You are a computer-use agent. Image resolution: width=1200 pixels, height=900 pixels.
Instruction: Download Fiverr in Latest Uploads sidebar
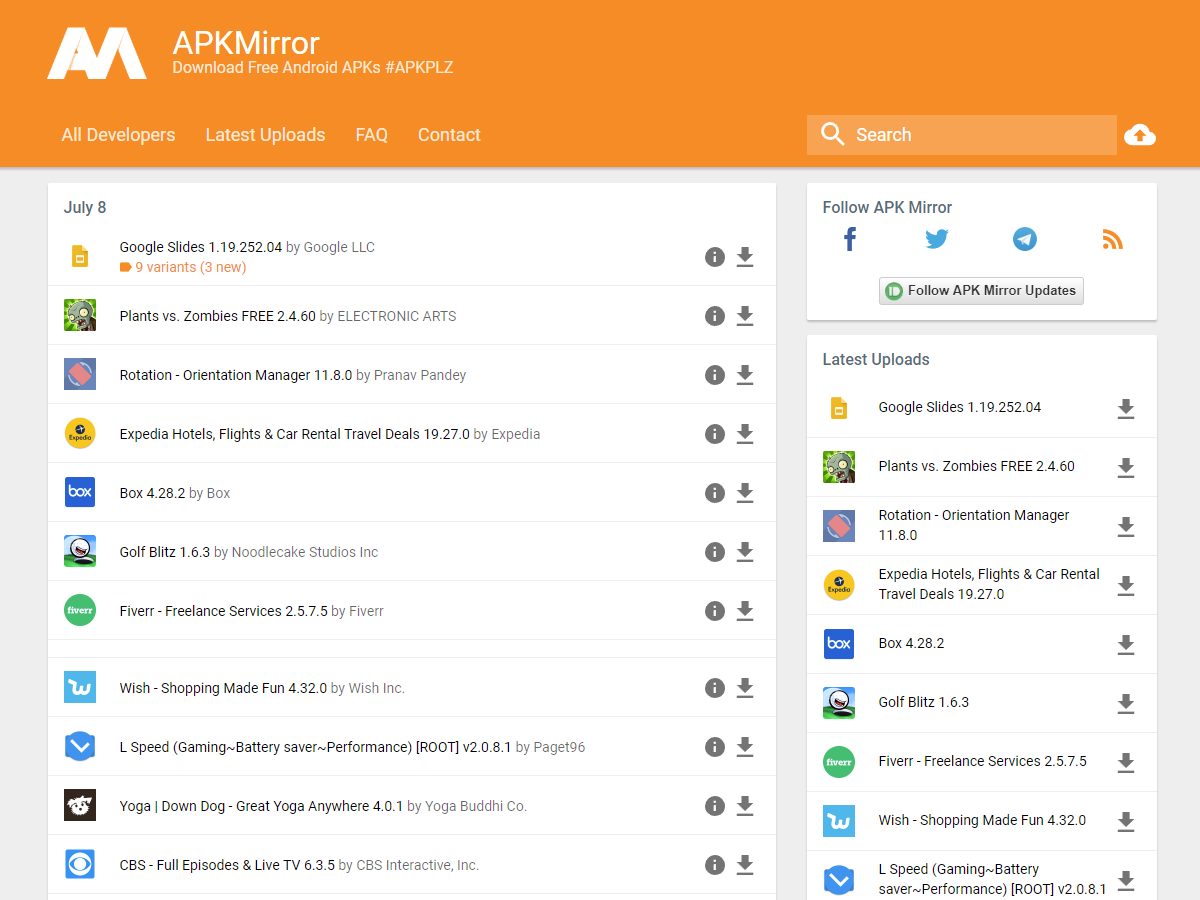coord(1126,763)
